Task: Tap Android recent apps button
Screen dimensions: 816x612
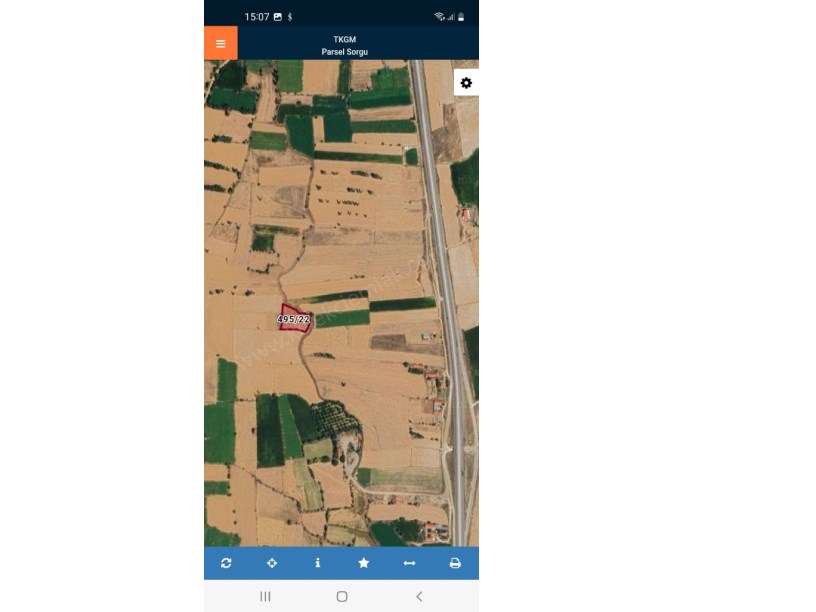Action: 265,596
